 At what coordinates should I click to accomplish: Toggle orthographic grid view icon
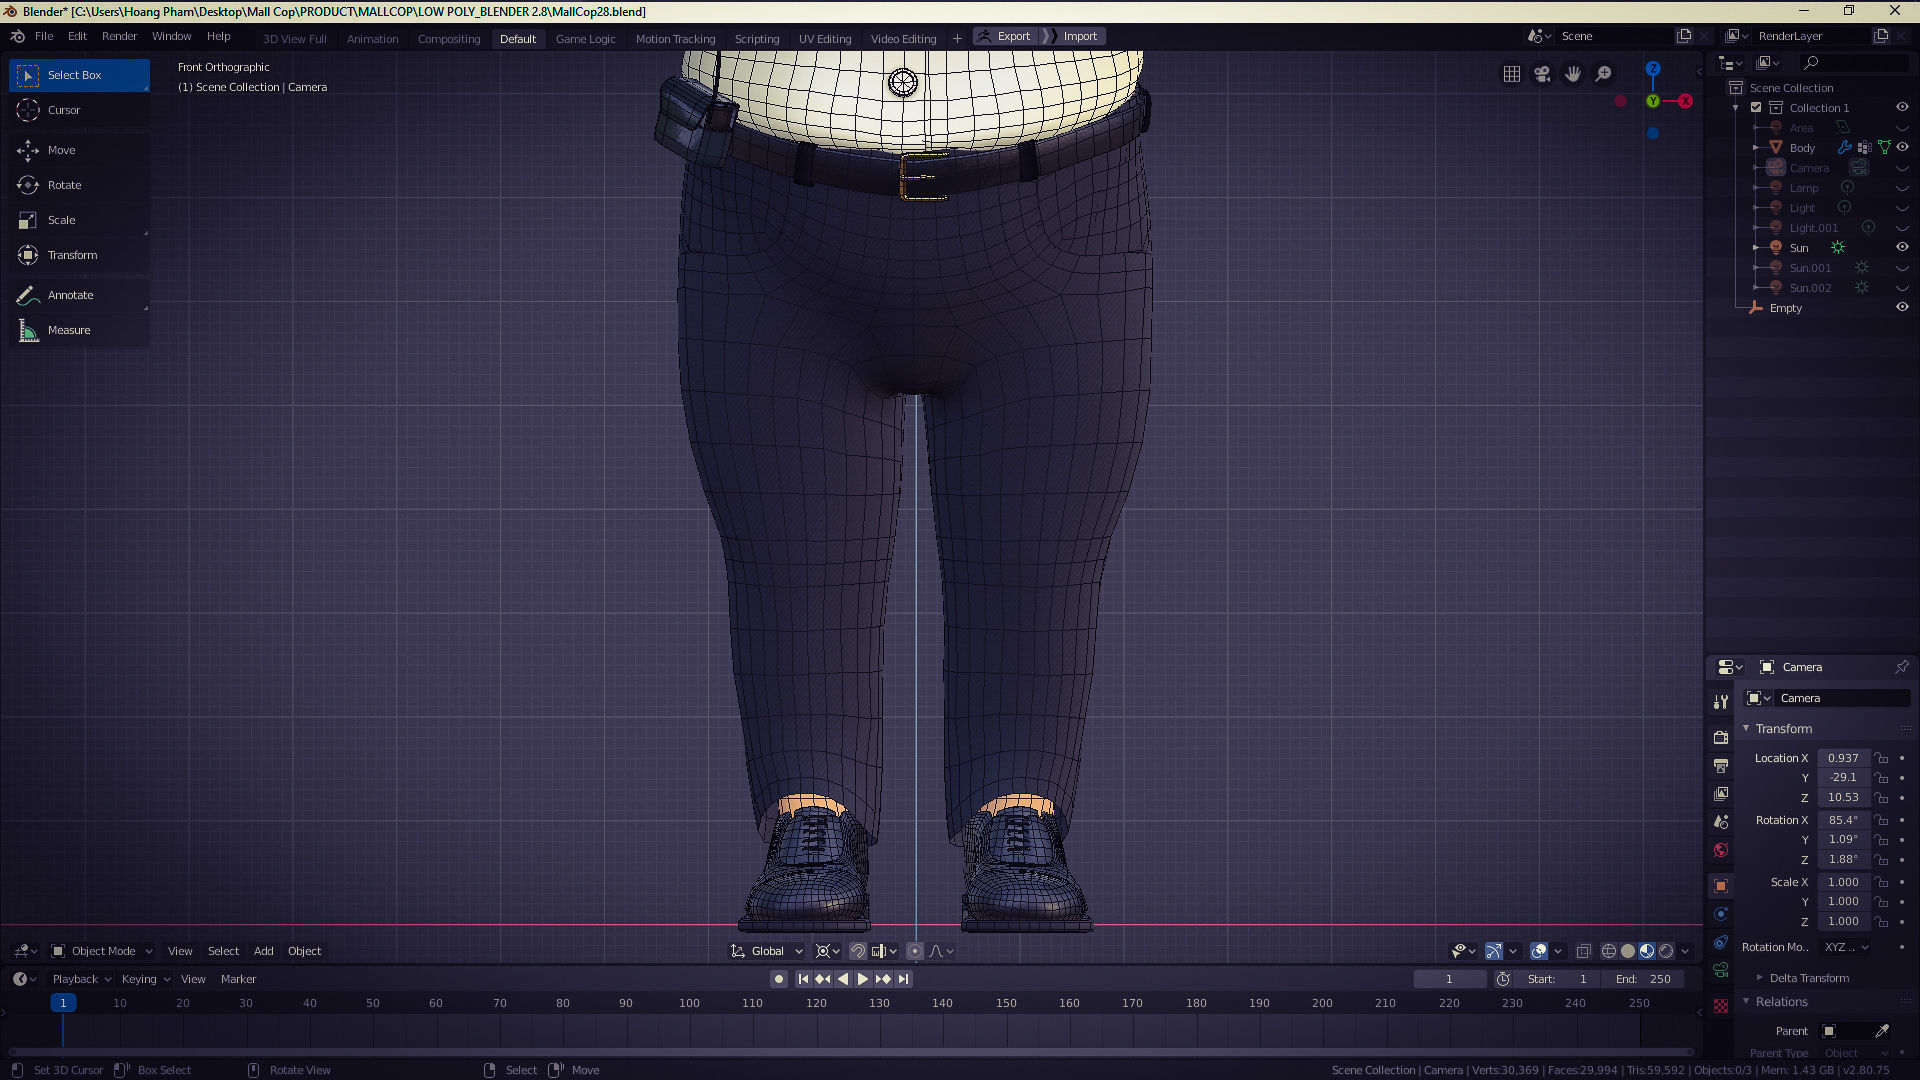tap(1512, 74)
